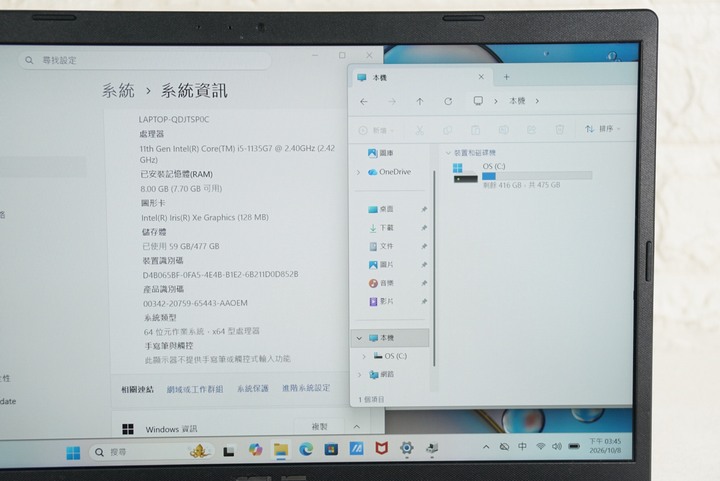Viewport: 720px width, 481px height.
Task: Open 下載 in the Explorer sidebar
Action: 382,228
